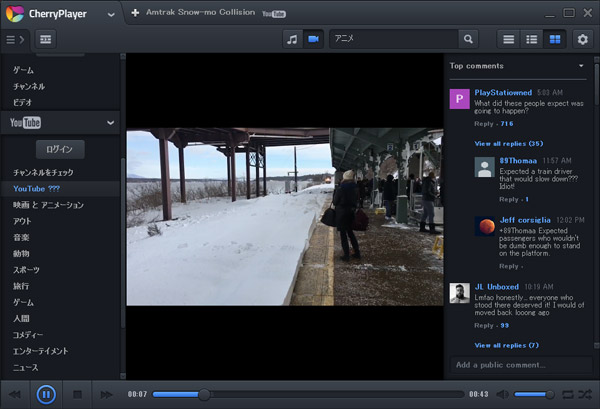This screenshot has width=600, height=409.
Task: Open the Top comments sort dropdown
Action: click(x=581, y=66)
